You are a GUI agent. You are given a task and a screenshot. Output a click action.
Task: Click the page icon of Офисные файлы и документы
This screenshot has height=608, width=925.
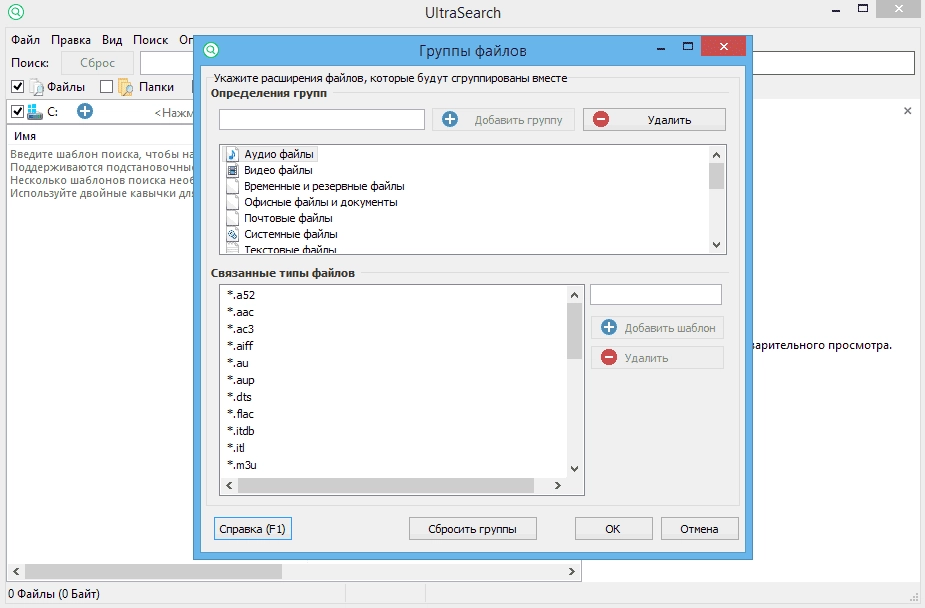point(232,202)
